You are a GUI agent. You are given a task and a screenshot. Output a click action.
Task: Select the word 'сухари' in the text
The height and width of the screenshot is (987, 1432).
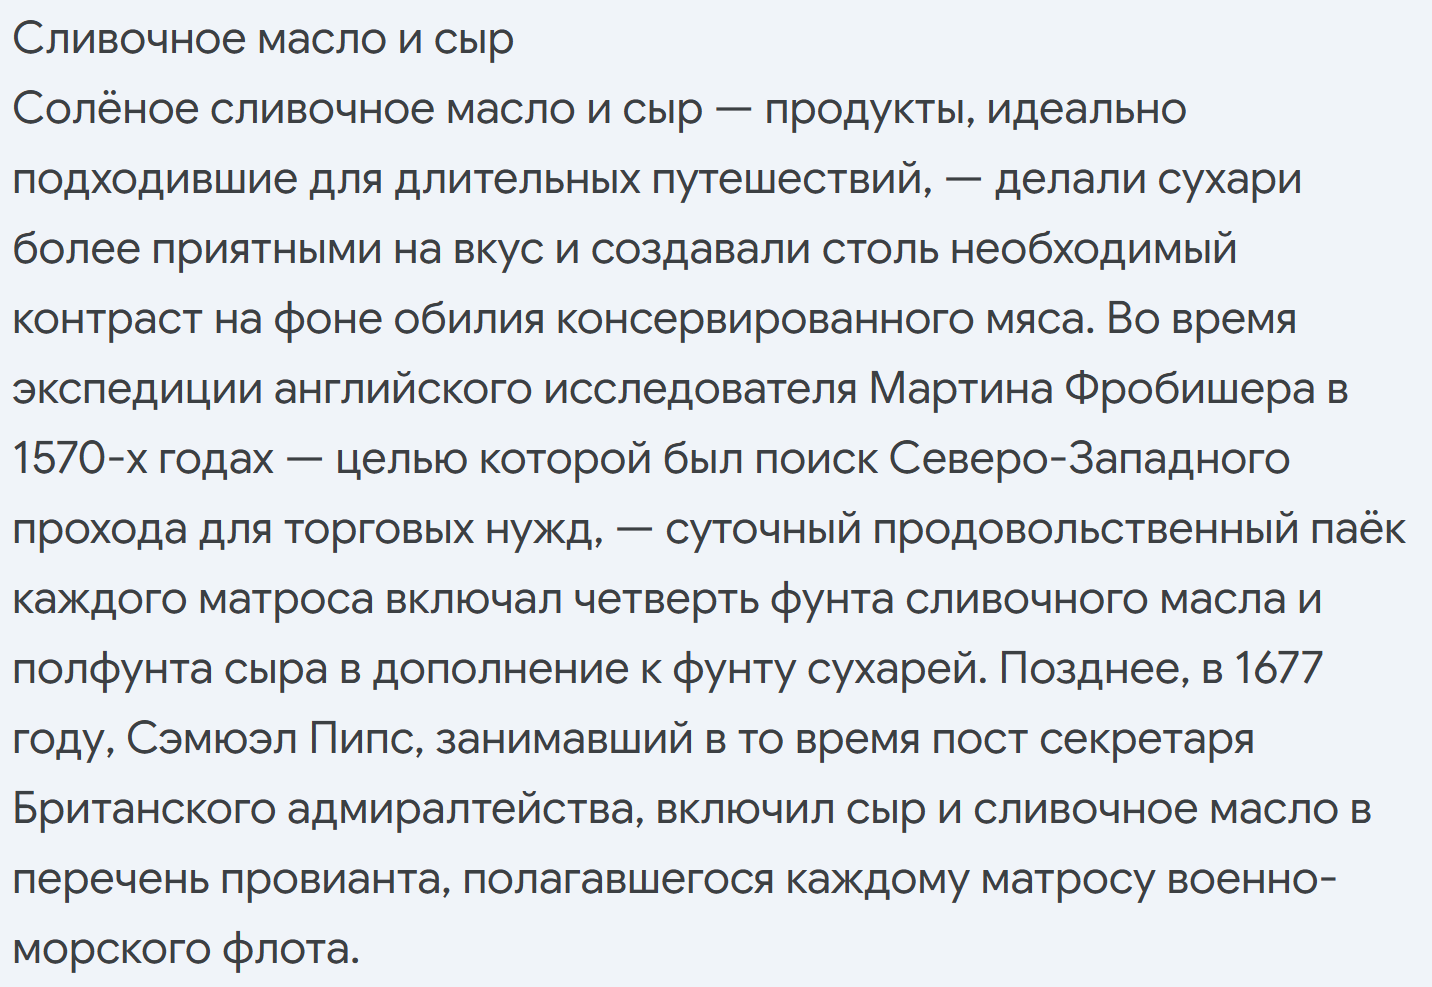pos(1229,179)
